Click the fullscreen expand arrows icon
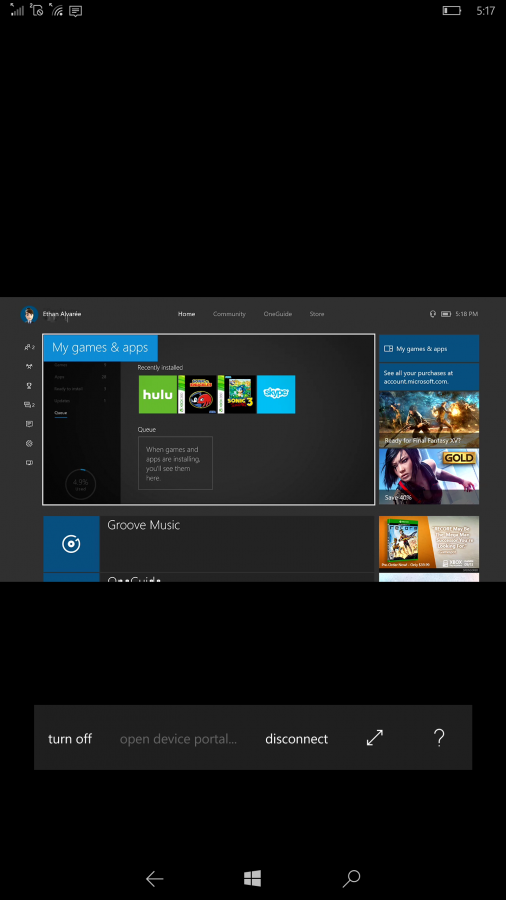Viewport: 506px width, 900px height. click(375, 738)
